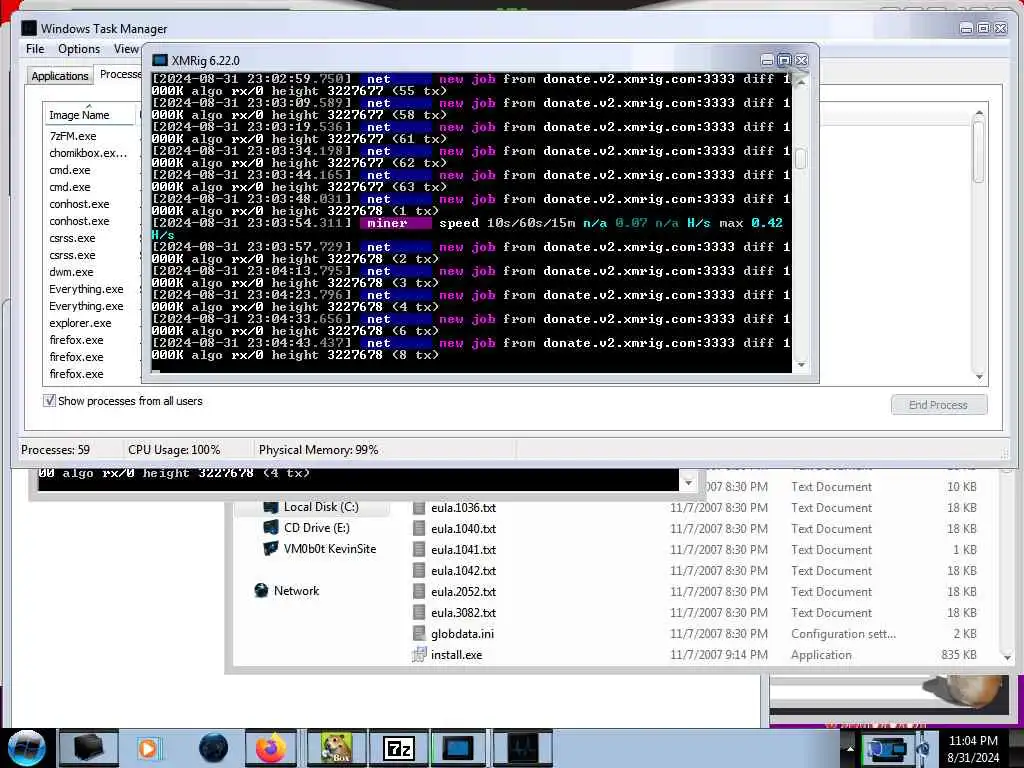Select the 7zFM.exe process

73,136
